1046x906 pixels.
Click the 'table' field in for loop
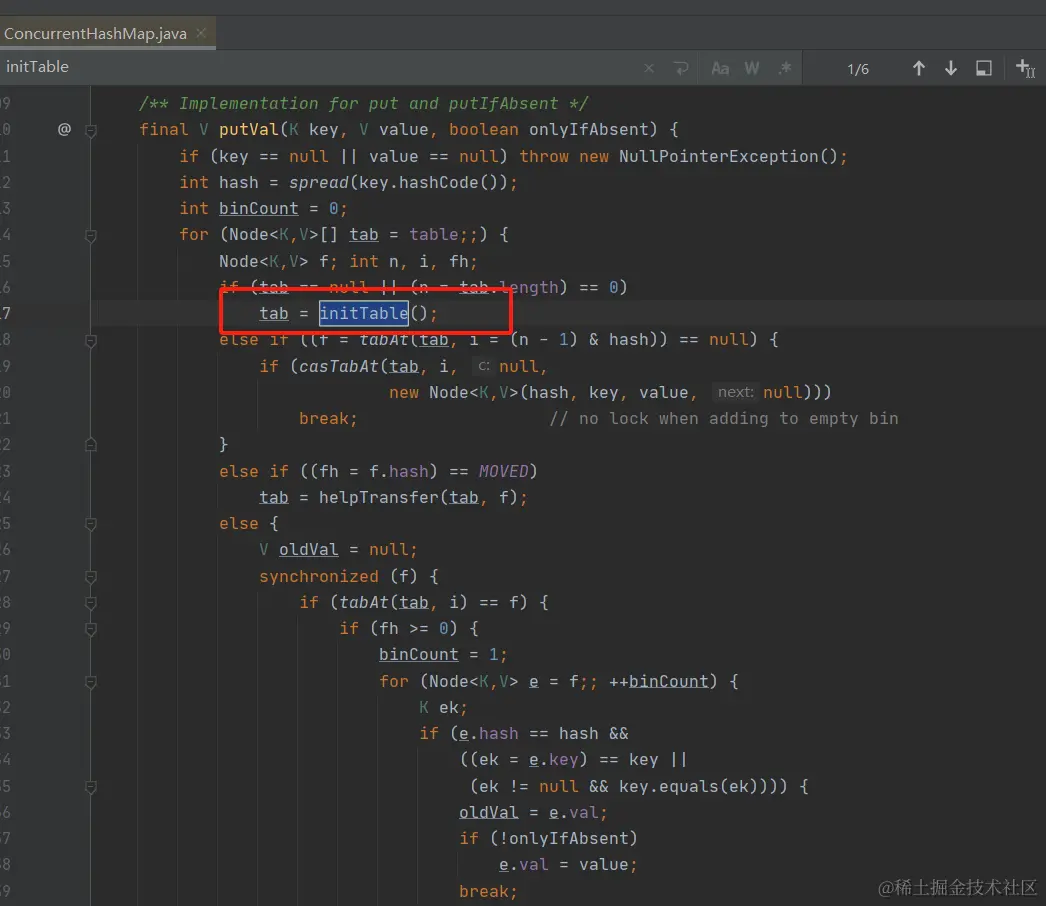point(434,234)
